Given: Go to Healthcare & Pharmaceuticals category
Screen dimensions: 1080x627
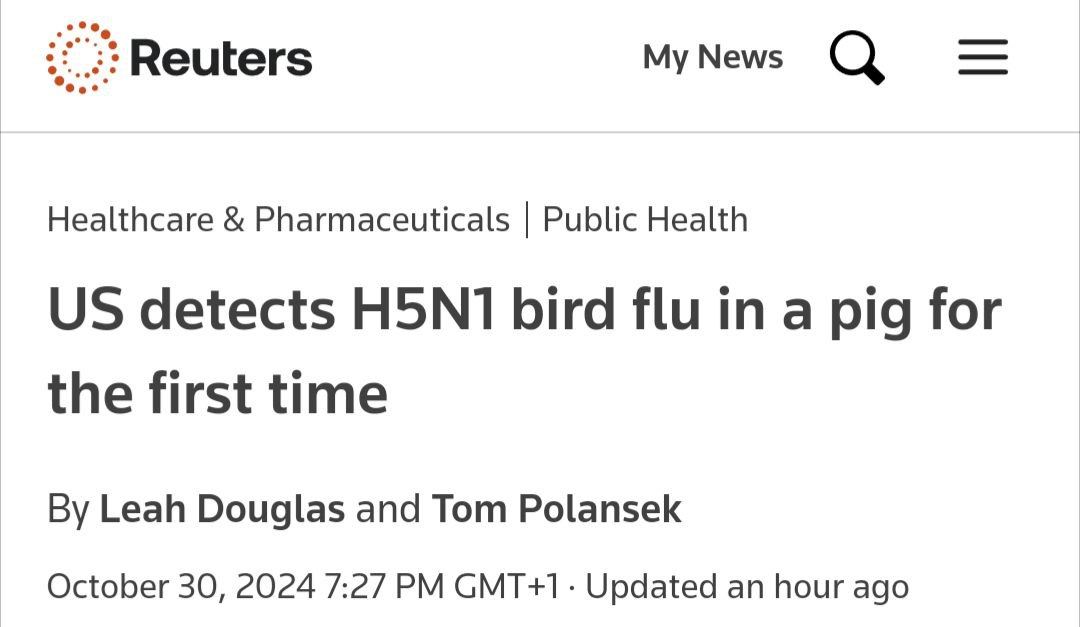Looking at the screenshot, I should coord(278,220).
